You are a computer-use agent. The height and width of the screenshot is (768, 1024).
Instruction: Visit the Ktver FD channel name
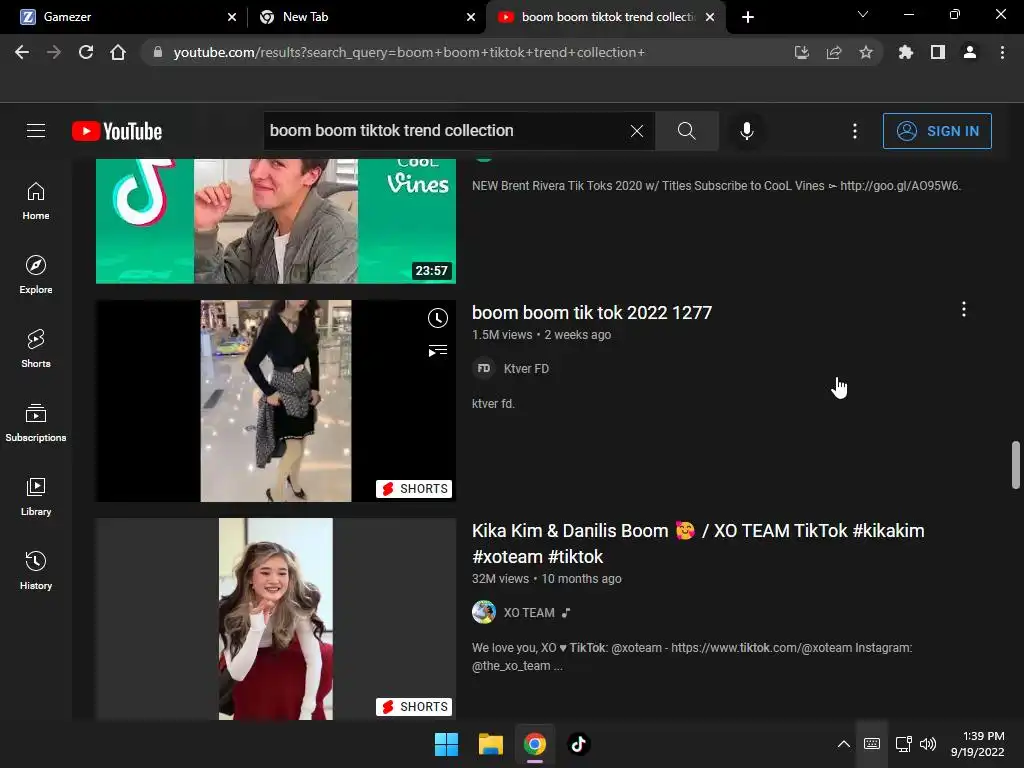(x=526, y=369)
